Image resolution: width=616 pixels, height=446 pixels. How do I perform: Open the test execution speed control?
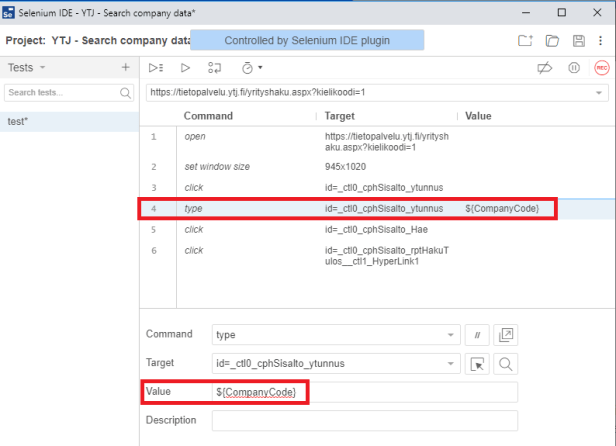tap(250, 68)
